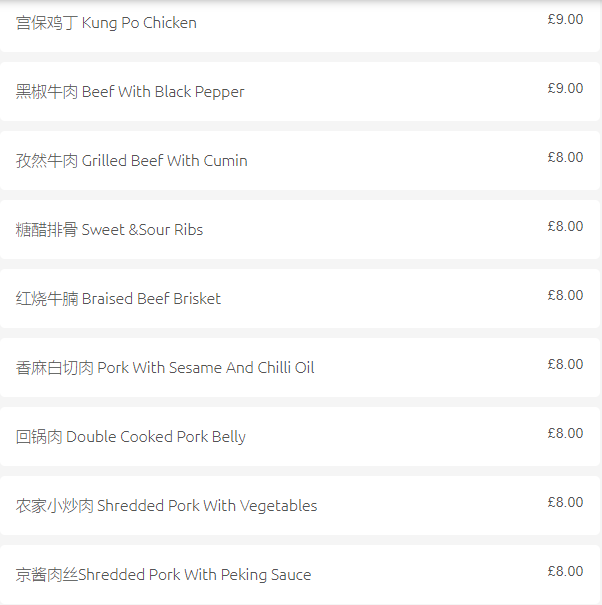
Task: Click the £8.00 price for Shredded Pork With Peking Sauce
Action: (x=565, y=571)
